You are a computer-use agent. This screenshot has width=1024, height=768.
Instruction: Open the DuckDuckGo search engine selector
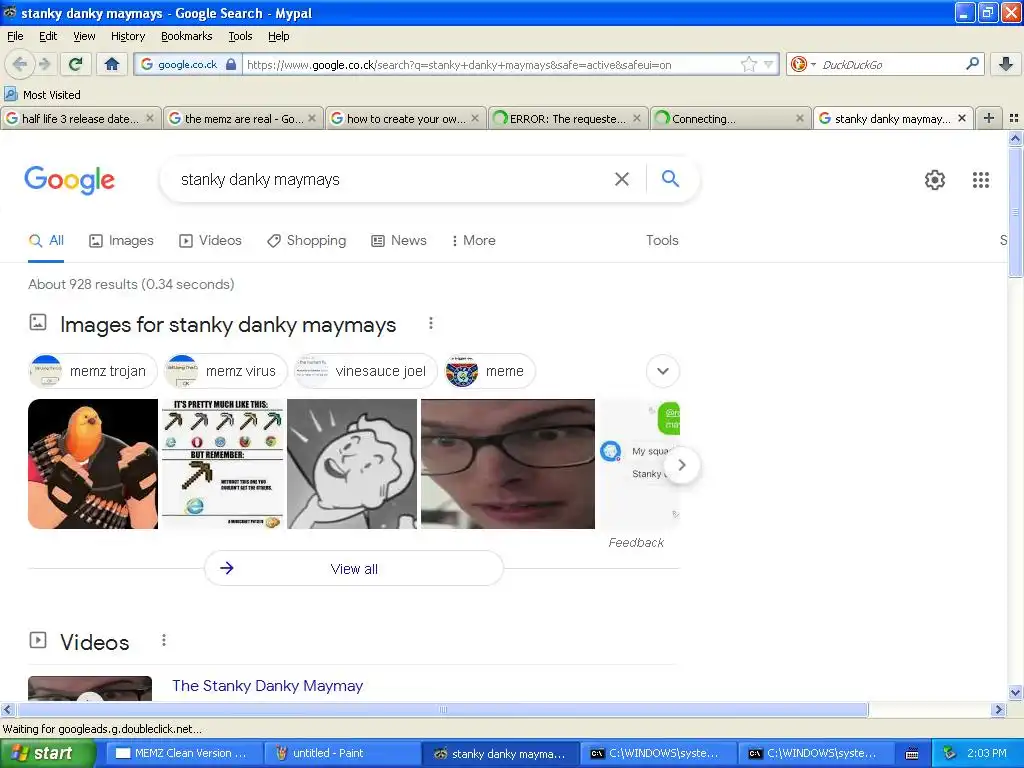[803, 64]
